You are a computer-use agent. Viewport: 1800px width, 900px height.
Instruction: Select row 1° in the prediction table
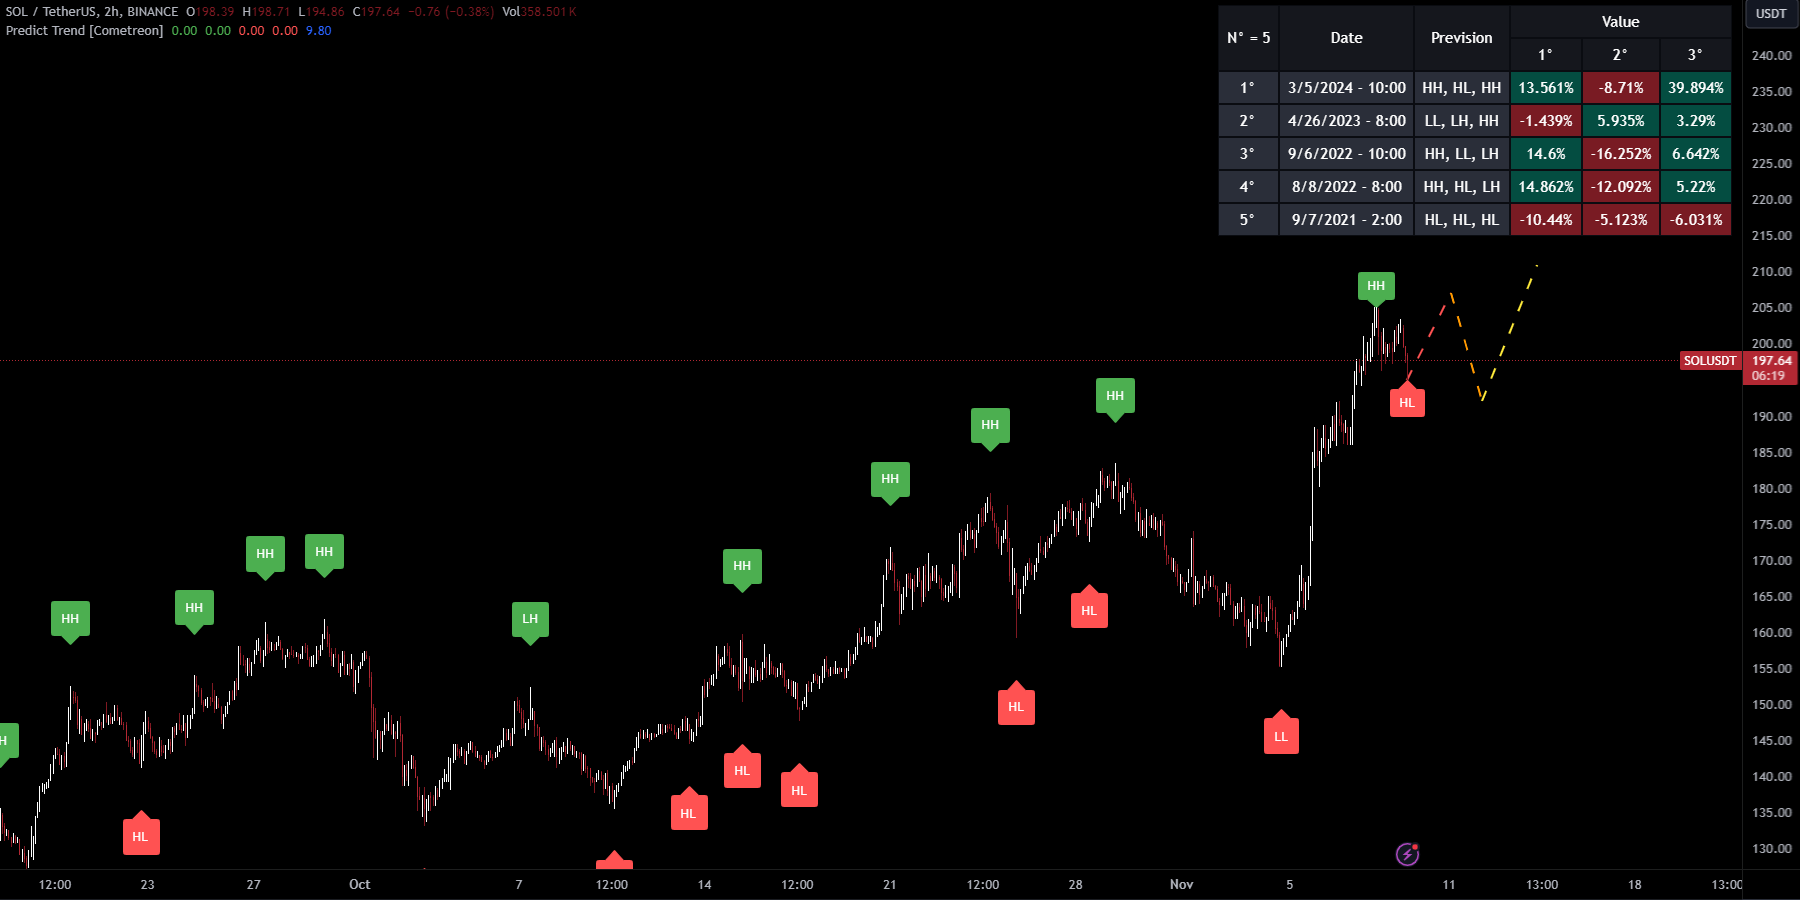[1247, 87]
